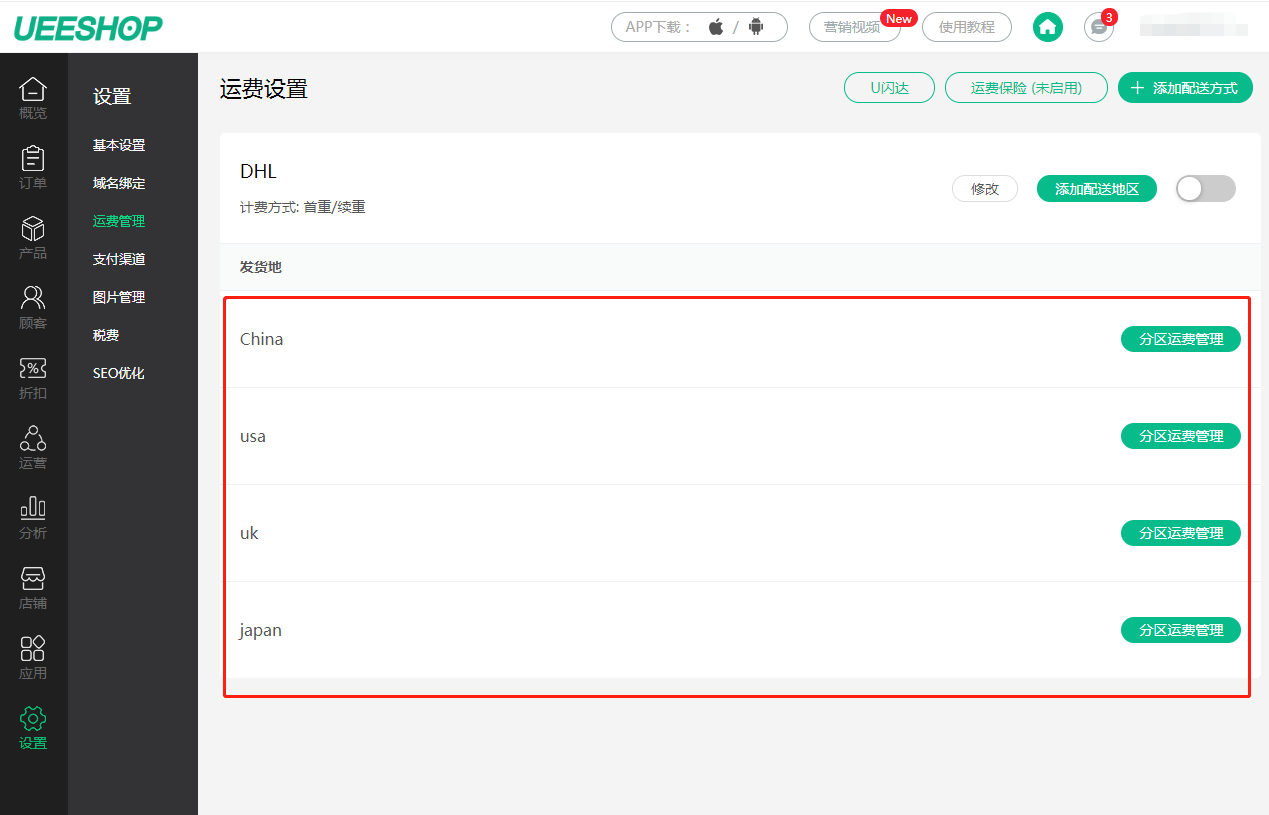Open the 产品 products sidebar icon
The image size is (1269, 815).
(x=33, y=238)
